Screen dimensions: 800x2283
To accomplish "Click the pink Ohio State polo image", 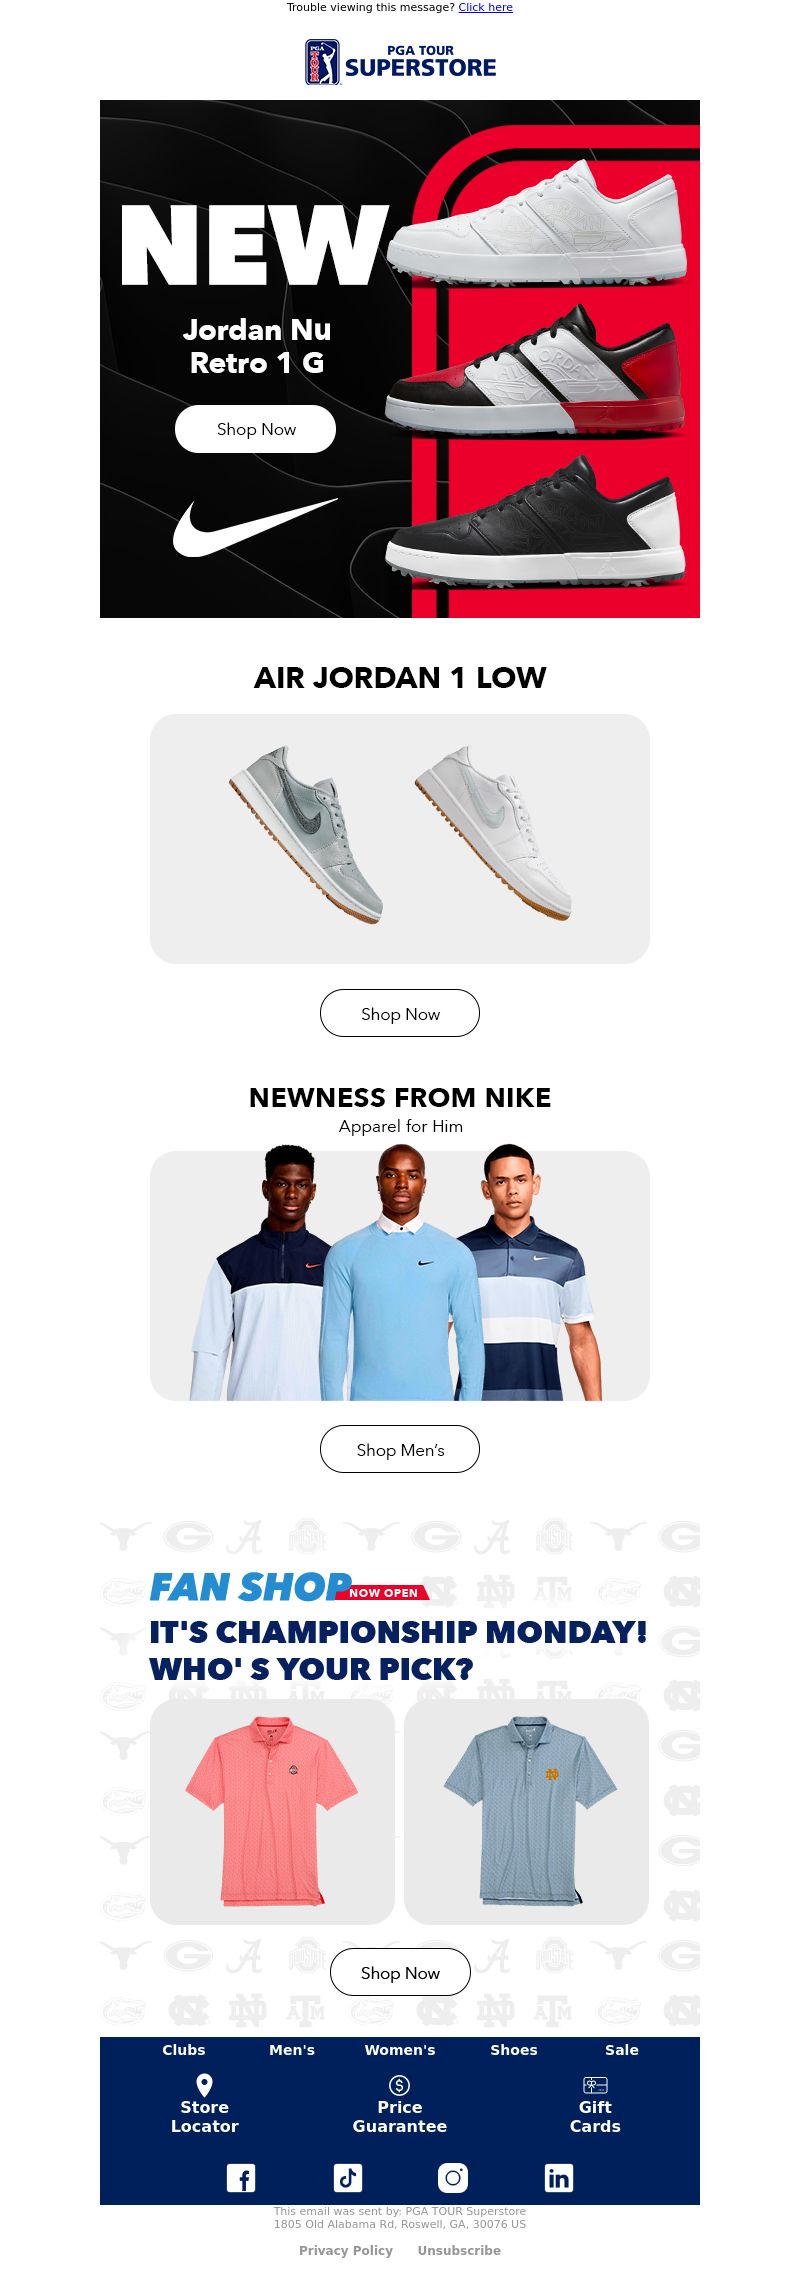I will 272,1812.
